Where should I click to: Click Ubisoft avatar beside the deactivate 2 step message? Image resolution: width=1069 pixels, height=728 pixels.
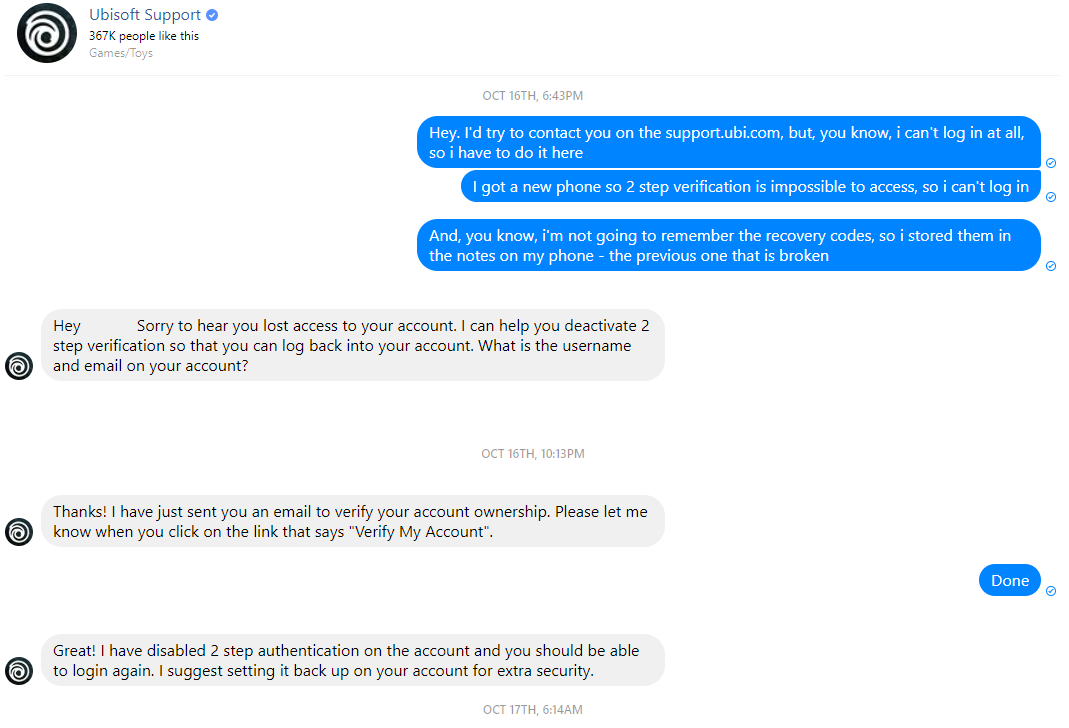[19, 366]
